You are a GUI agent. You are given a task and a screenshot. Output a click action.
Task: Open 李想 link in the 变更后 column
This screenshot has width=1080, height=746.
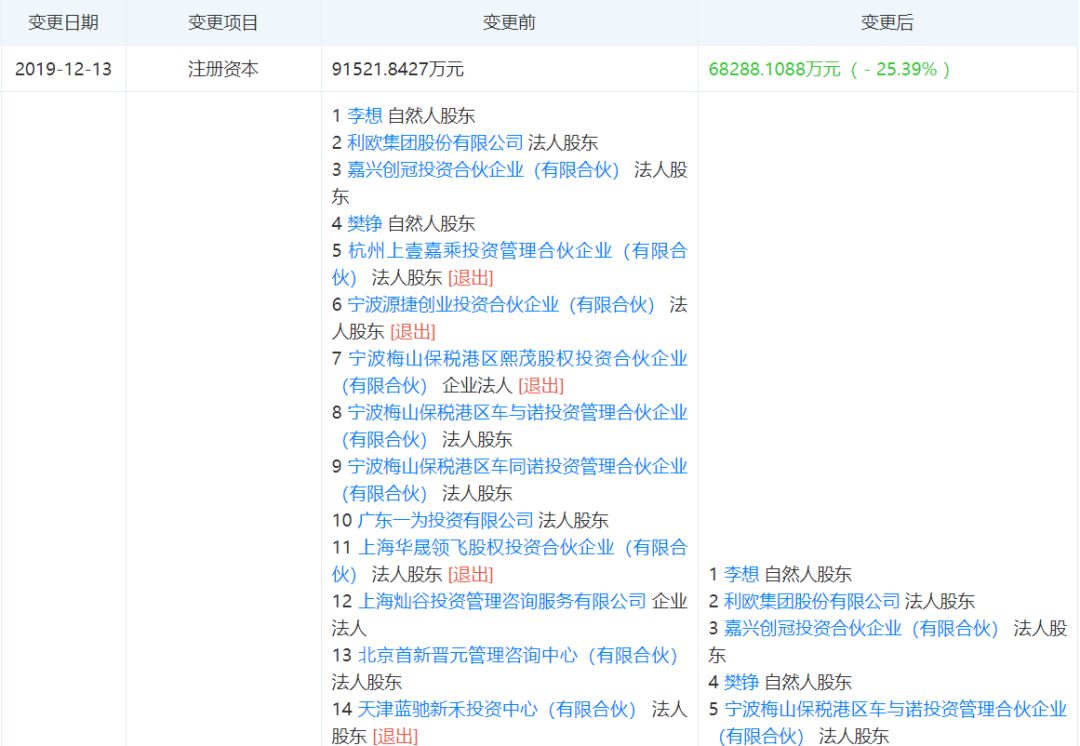click(741, 574)
